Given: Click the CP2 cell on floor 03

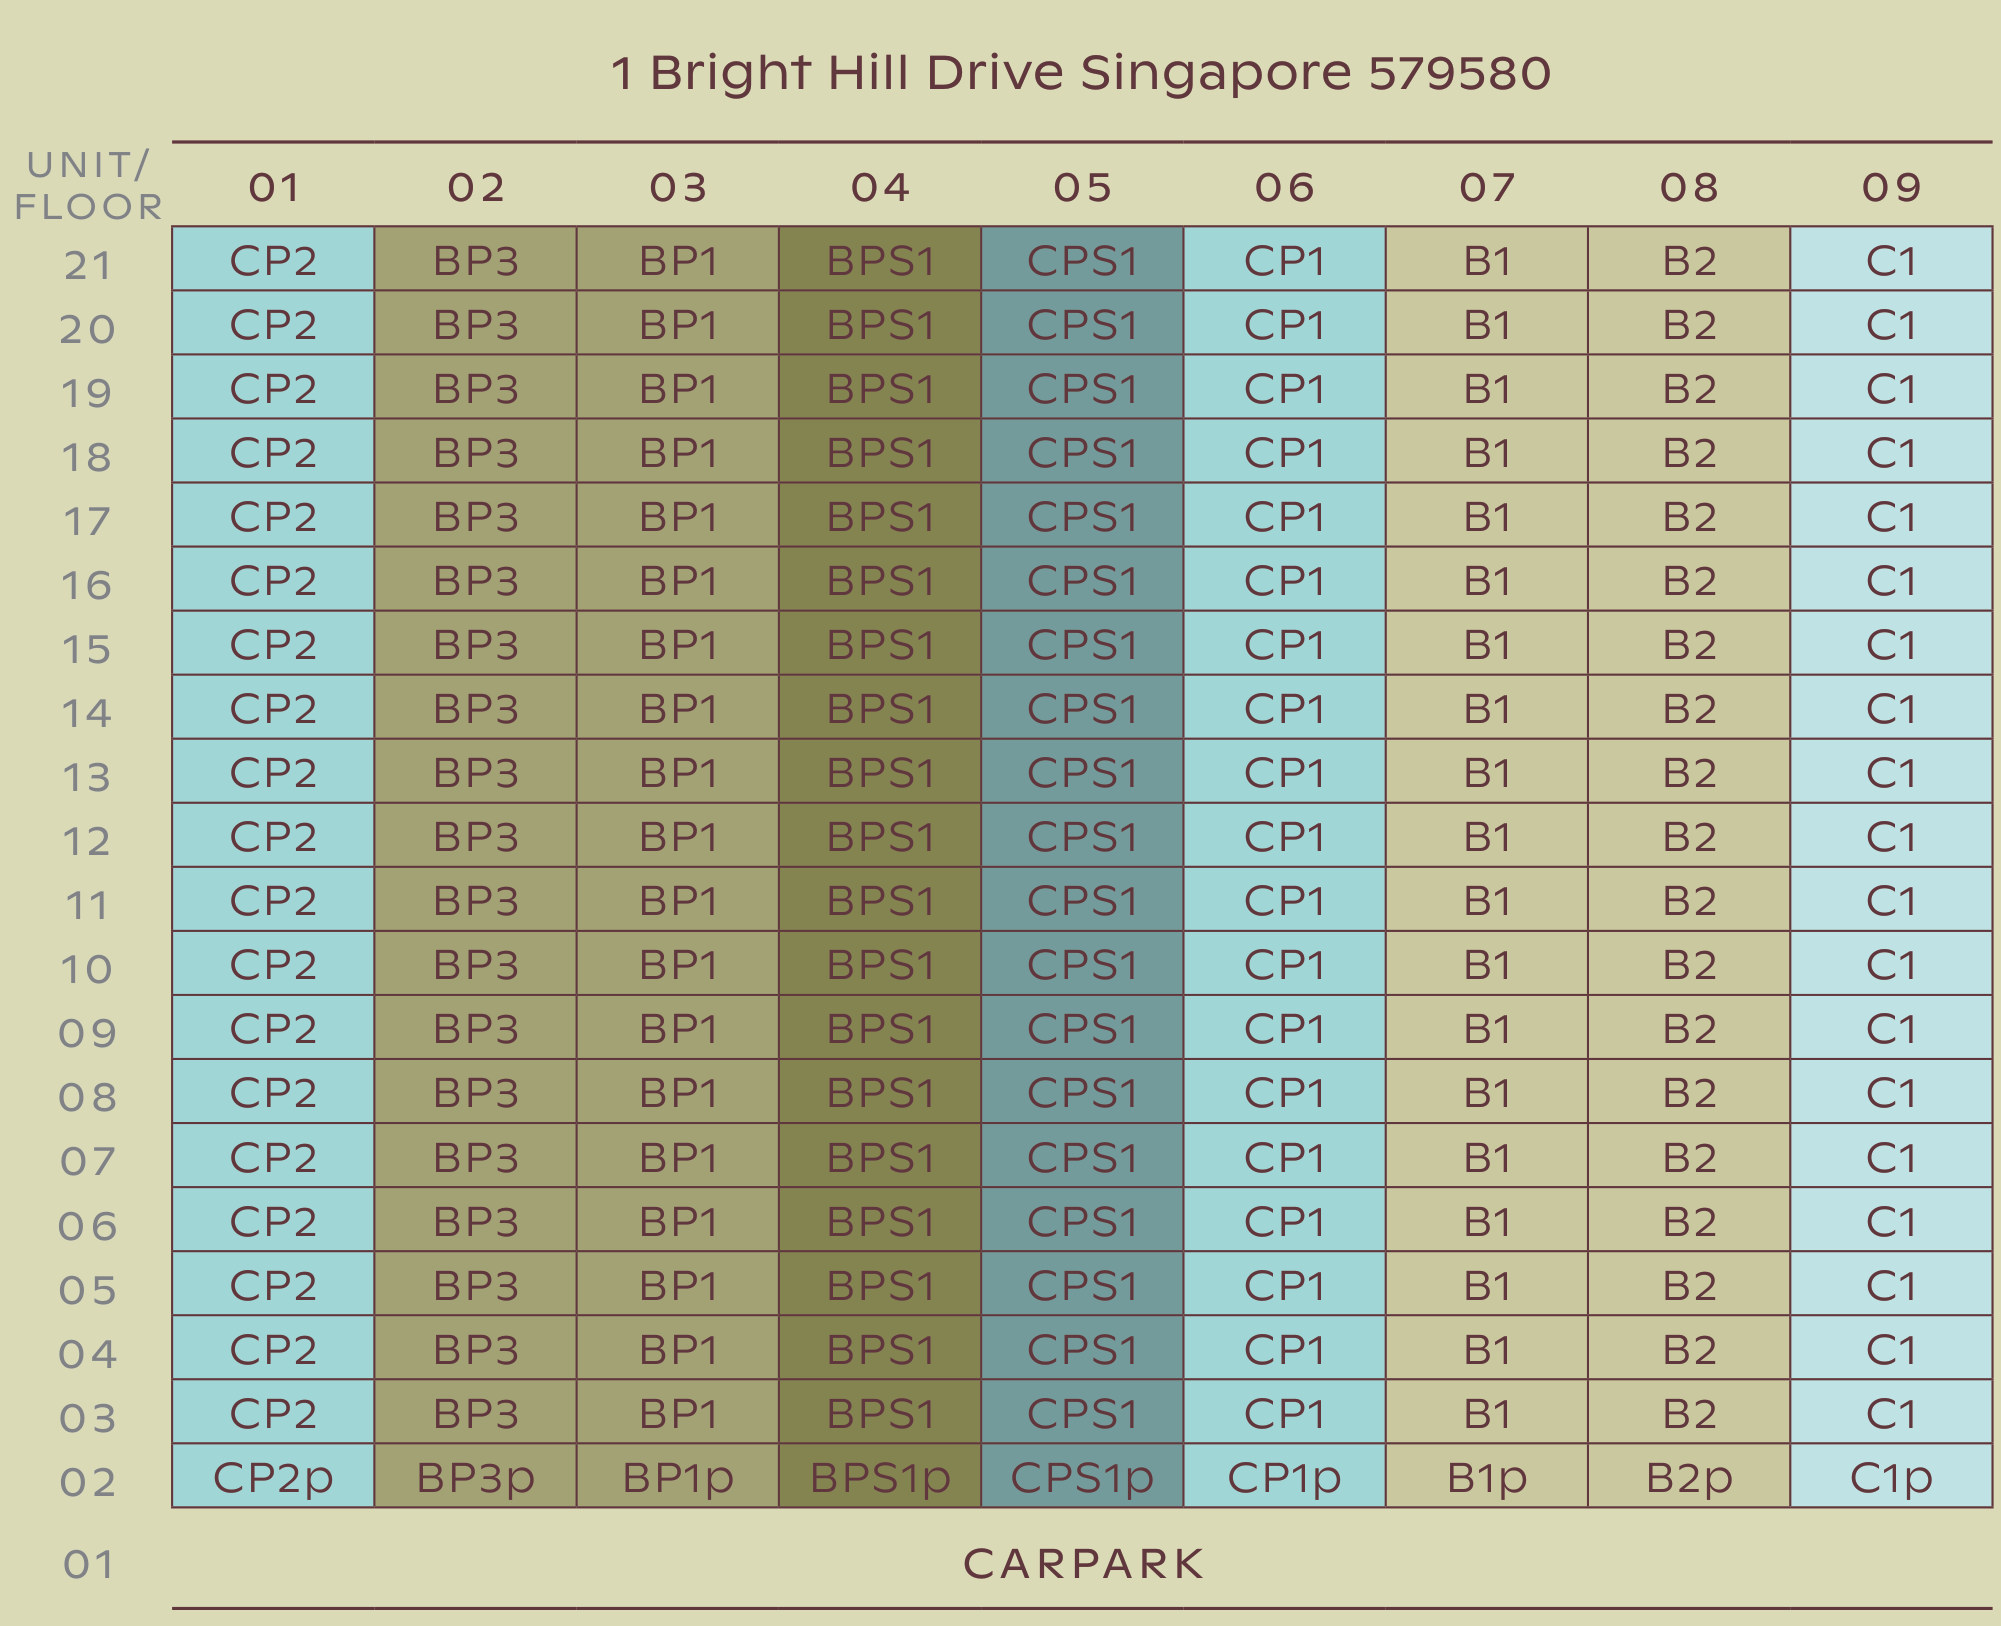Looking at the screenshot, I should 273,1411.
